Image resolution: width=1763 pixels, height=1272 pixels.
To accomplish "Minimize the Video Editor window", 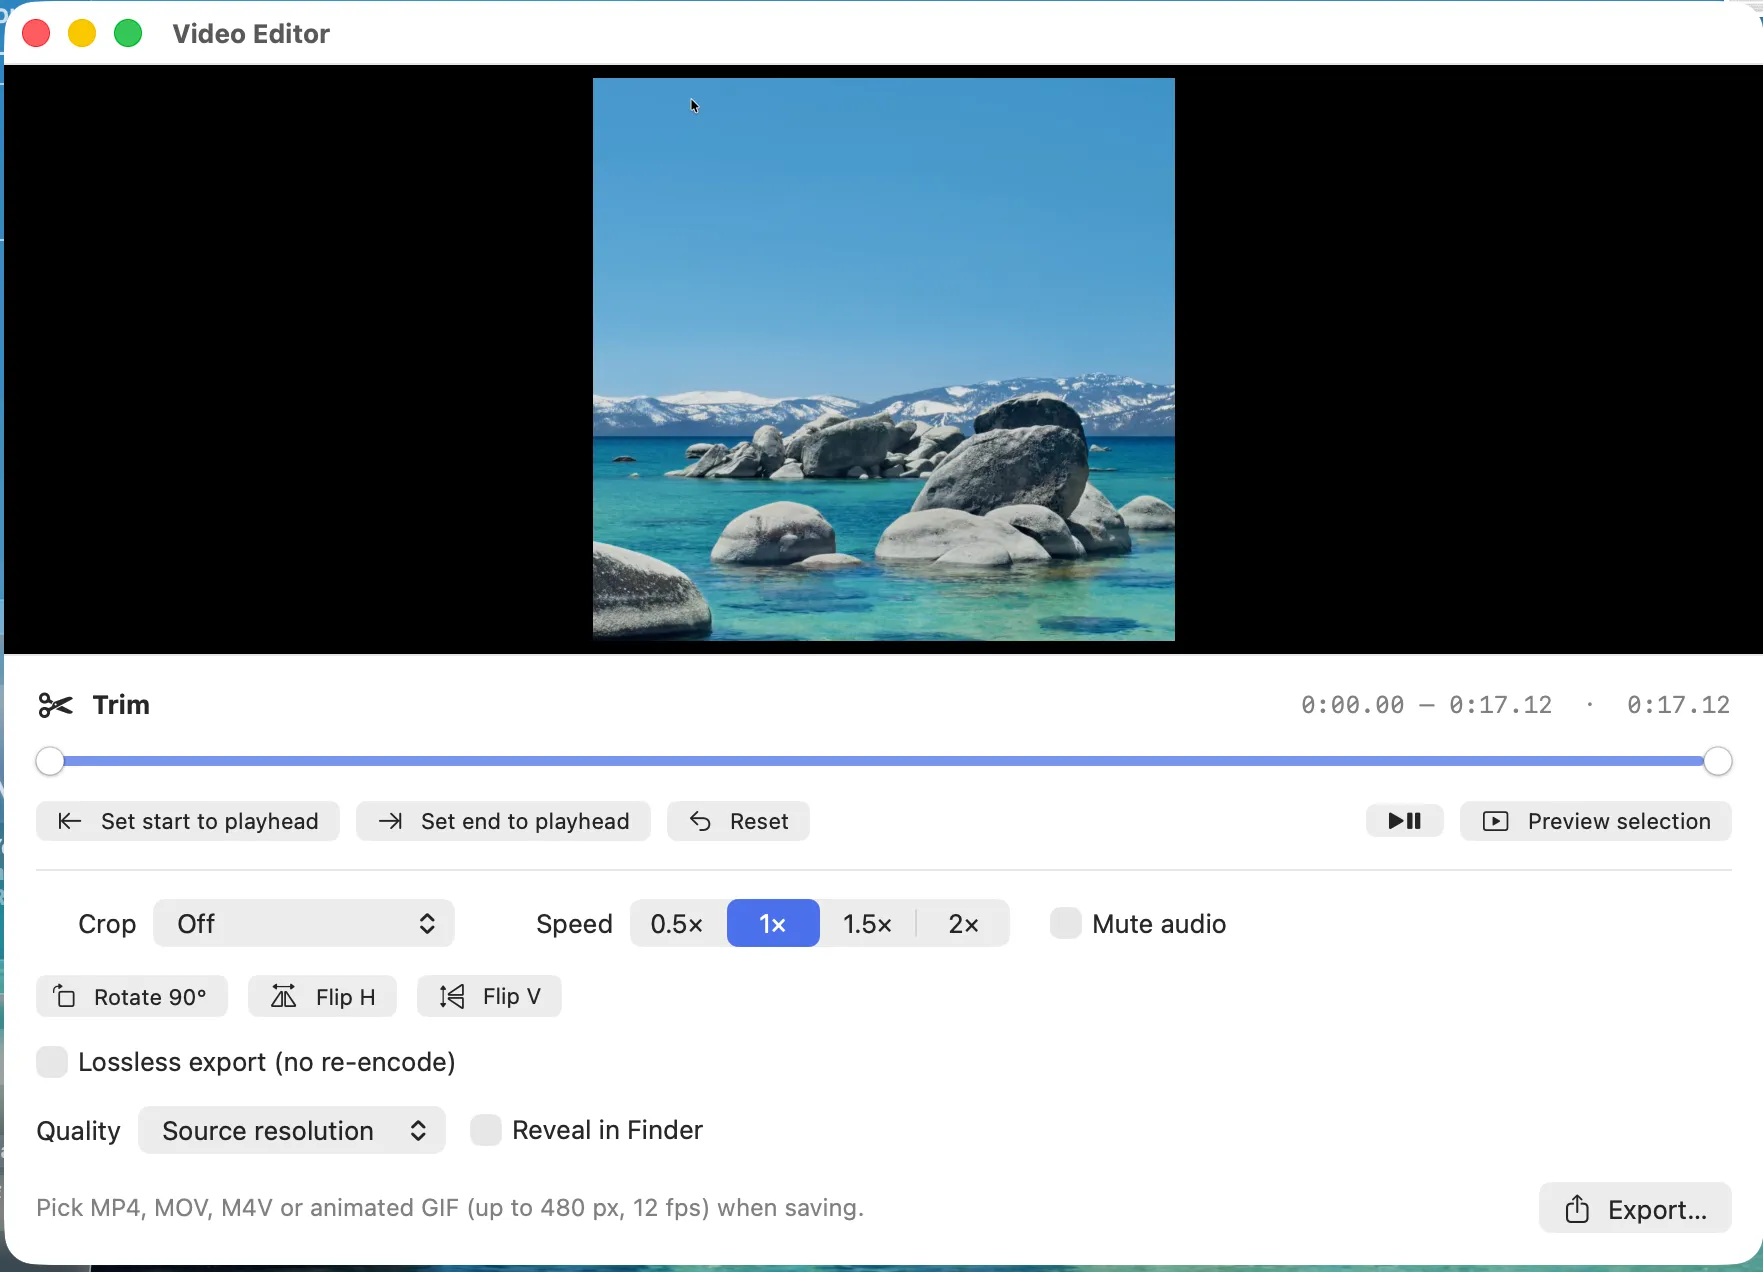I will pos(82,34).
